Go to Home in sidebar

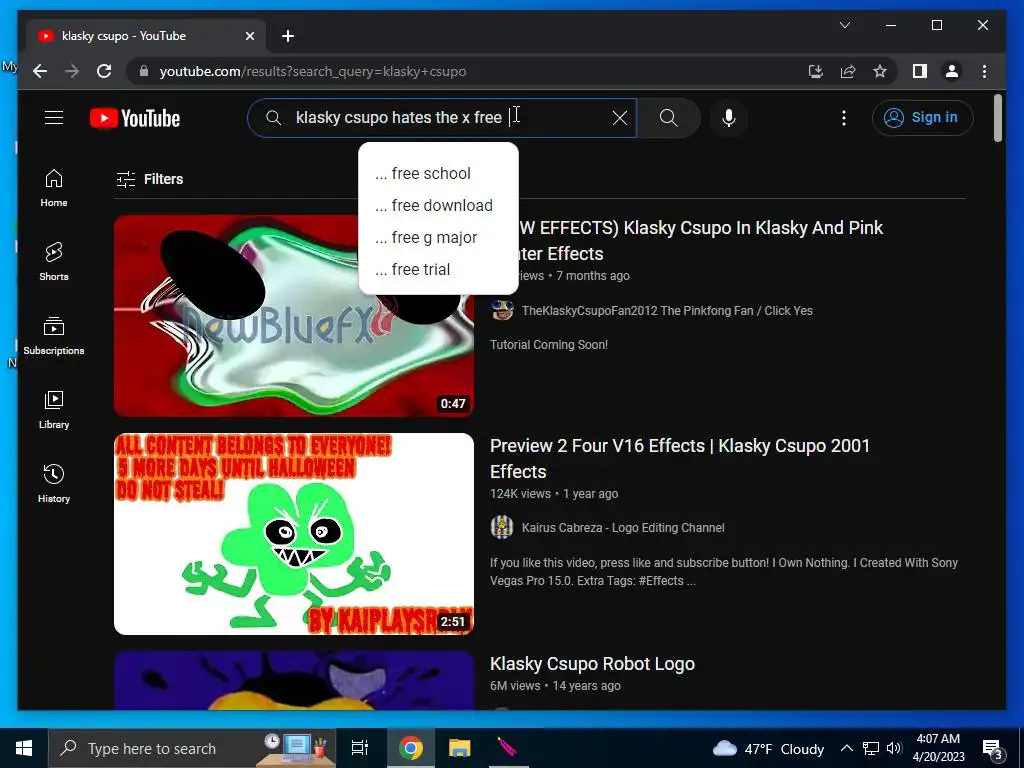54,188
